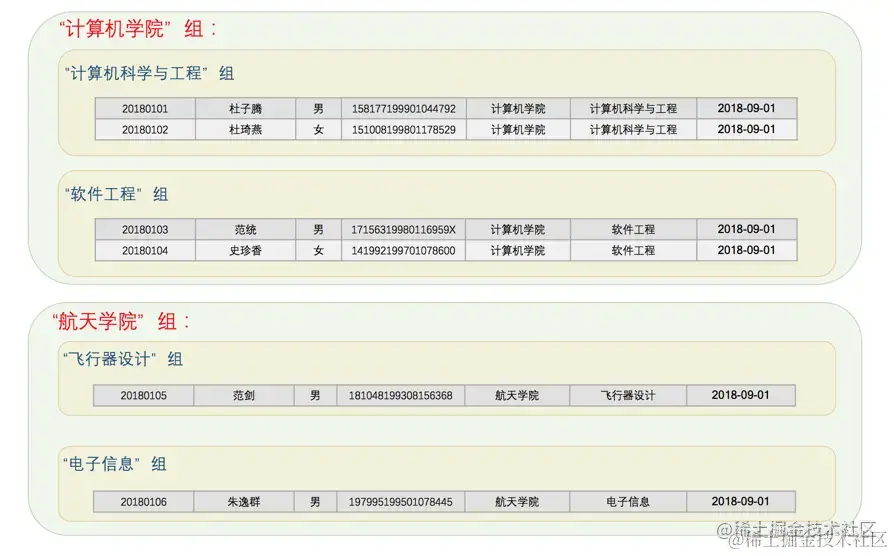Click 计算机学院 cell in 杜琦燕 row

(518, 129)
